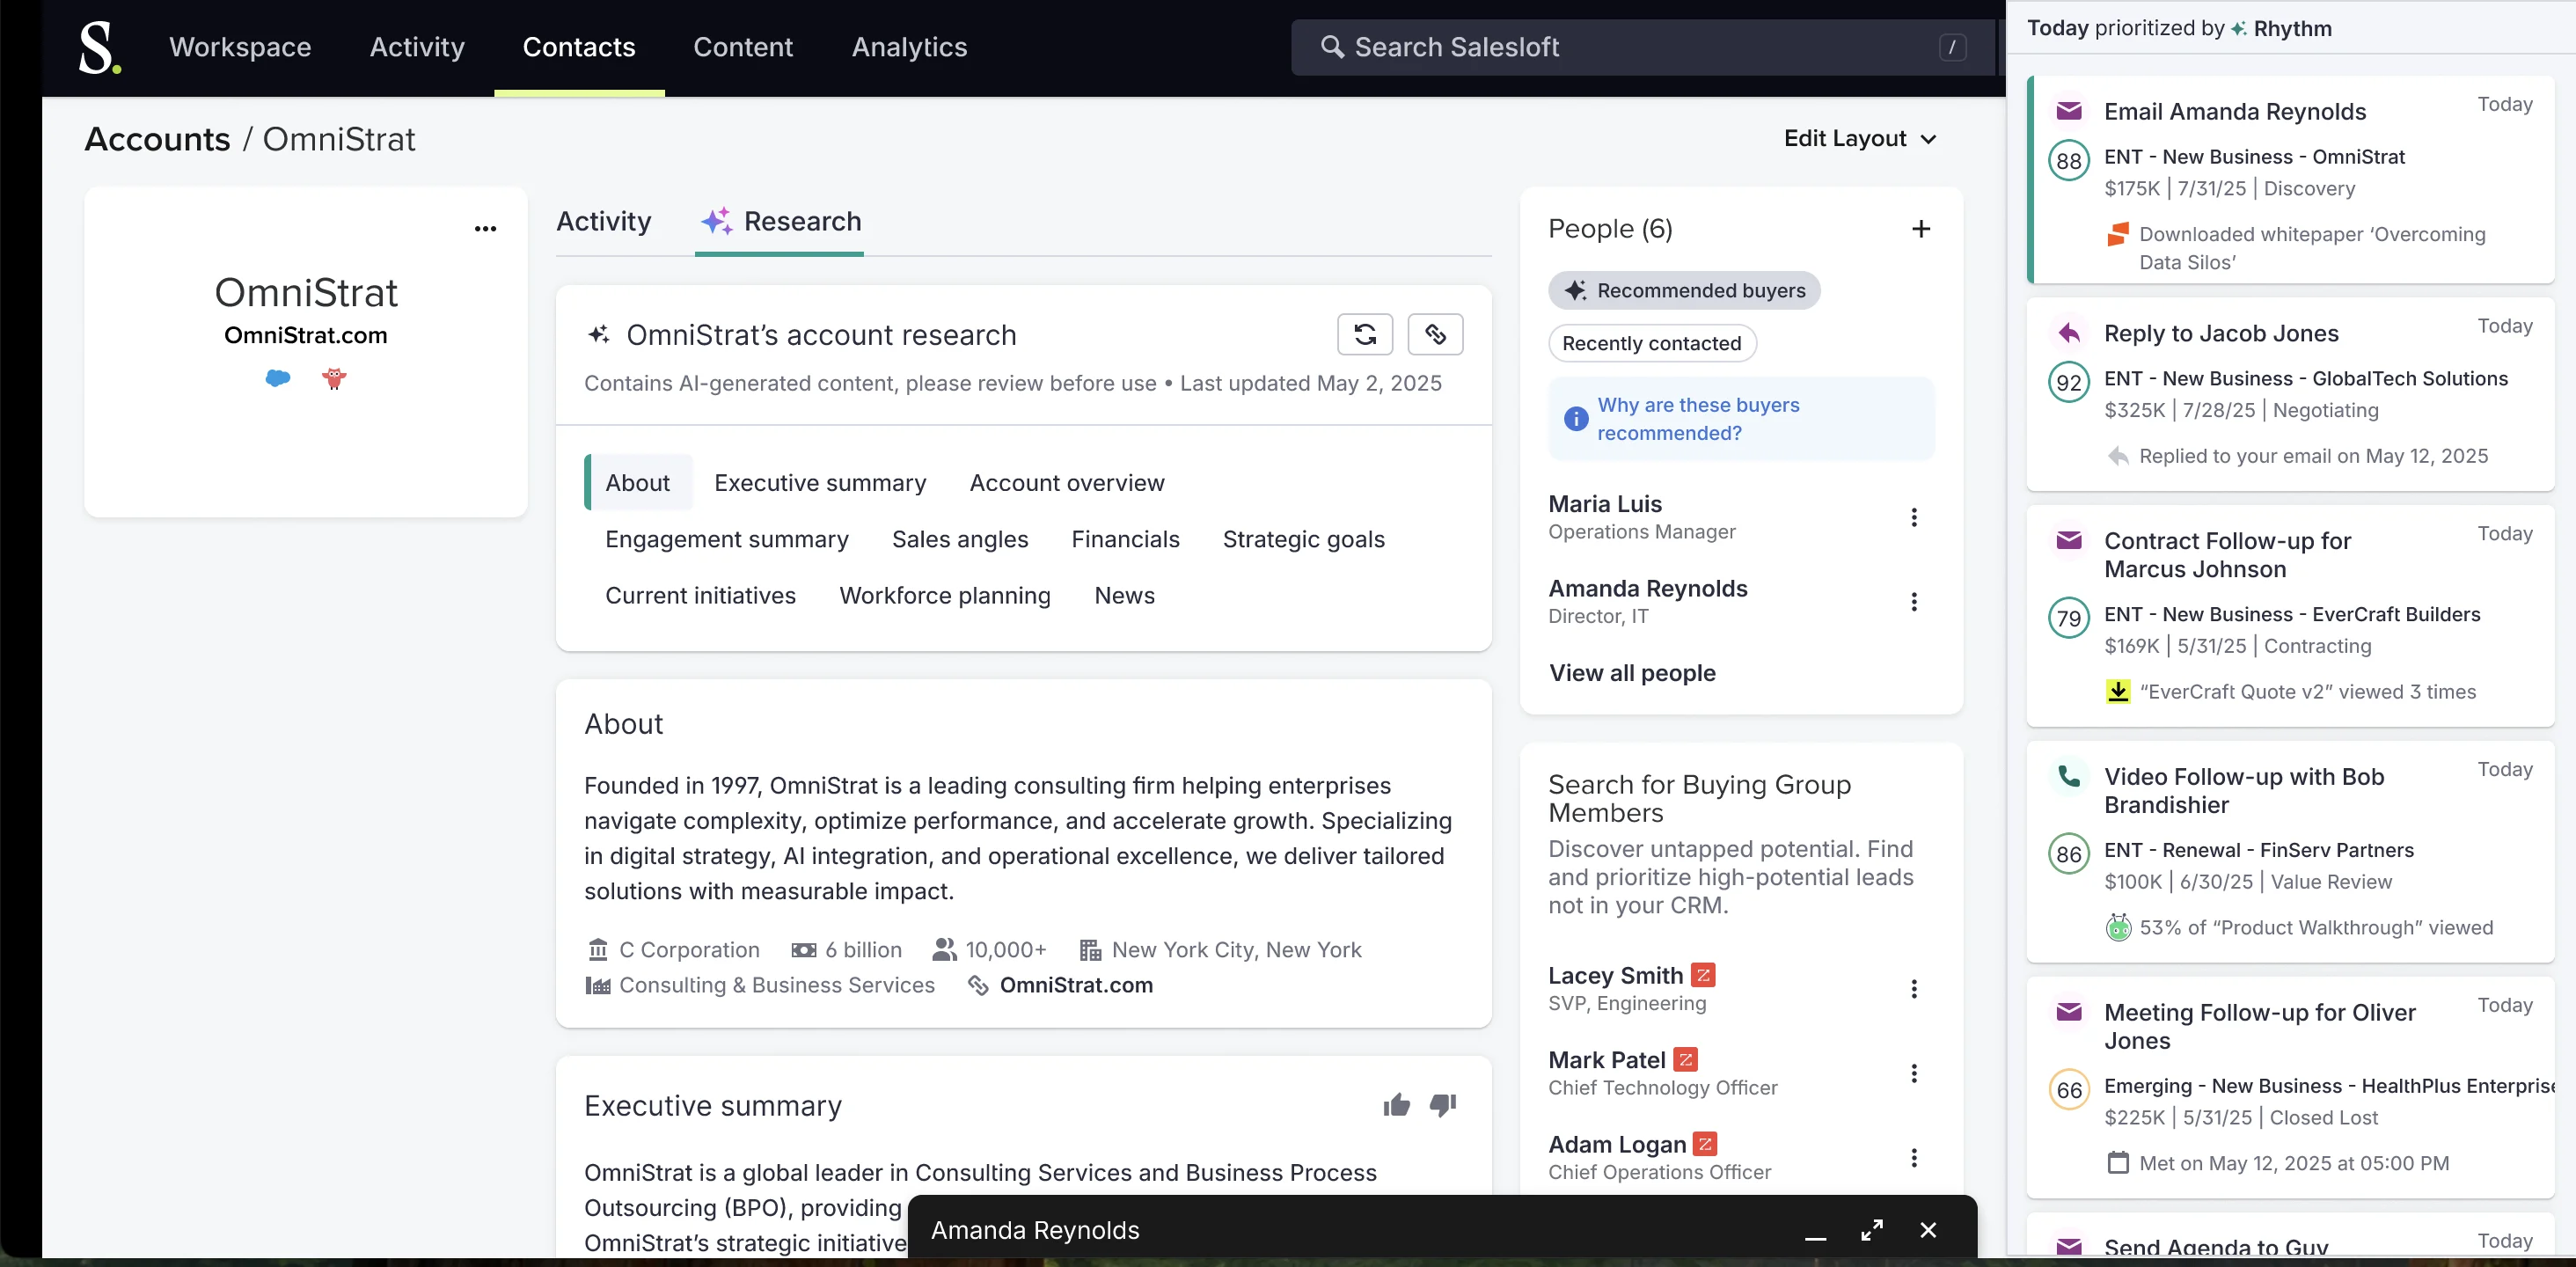Click ZoomInfo badge next to Lacey Smith
Viewport: 2576px width, 1267px height.
tap(1703, 974)
